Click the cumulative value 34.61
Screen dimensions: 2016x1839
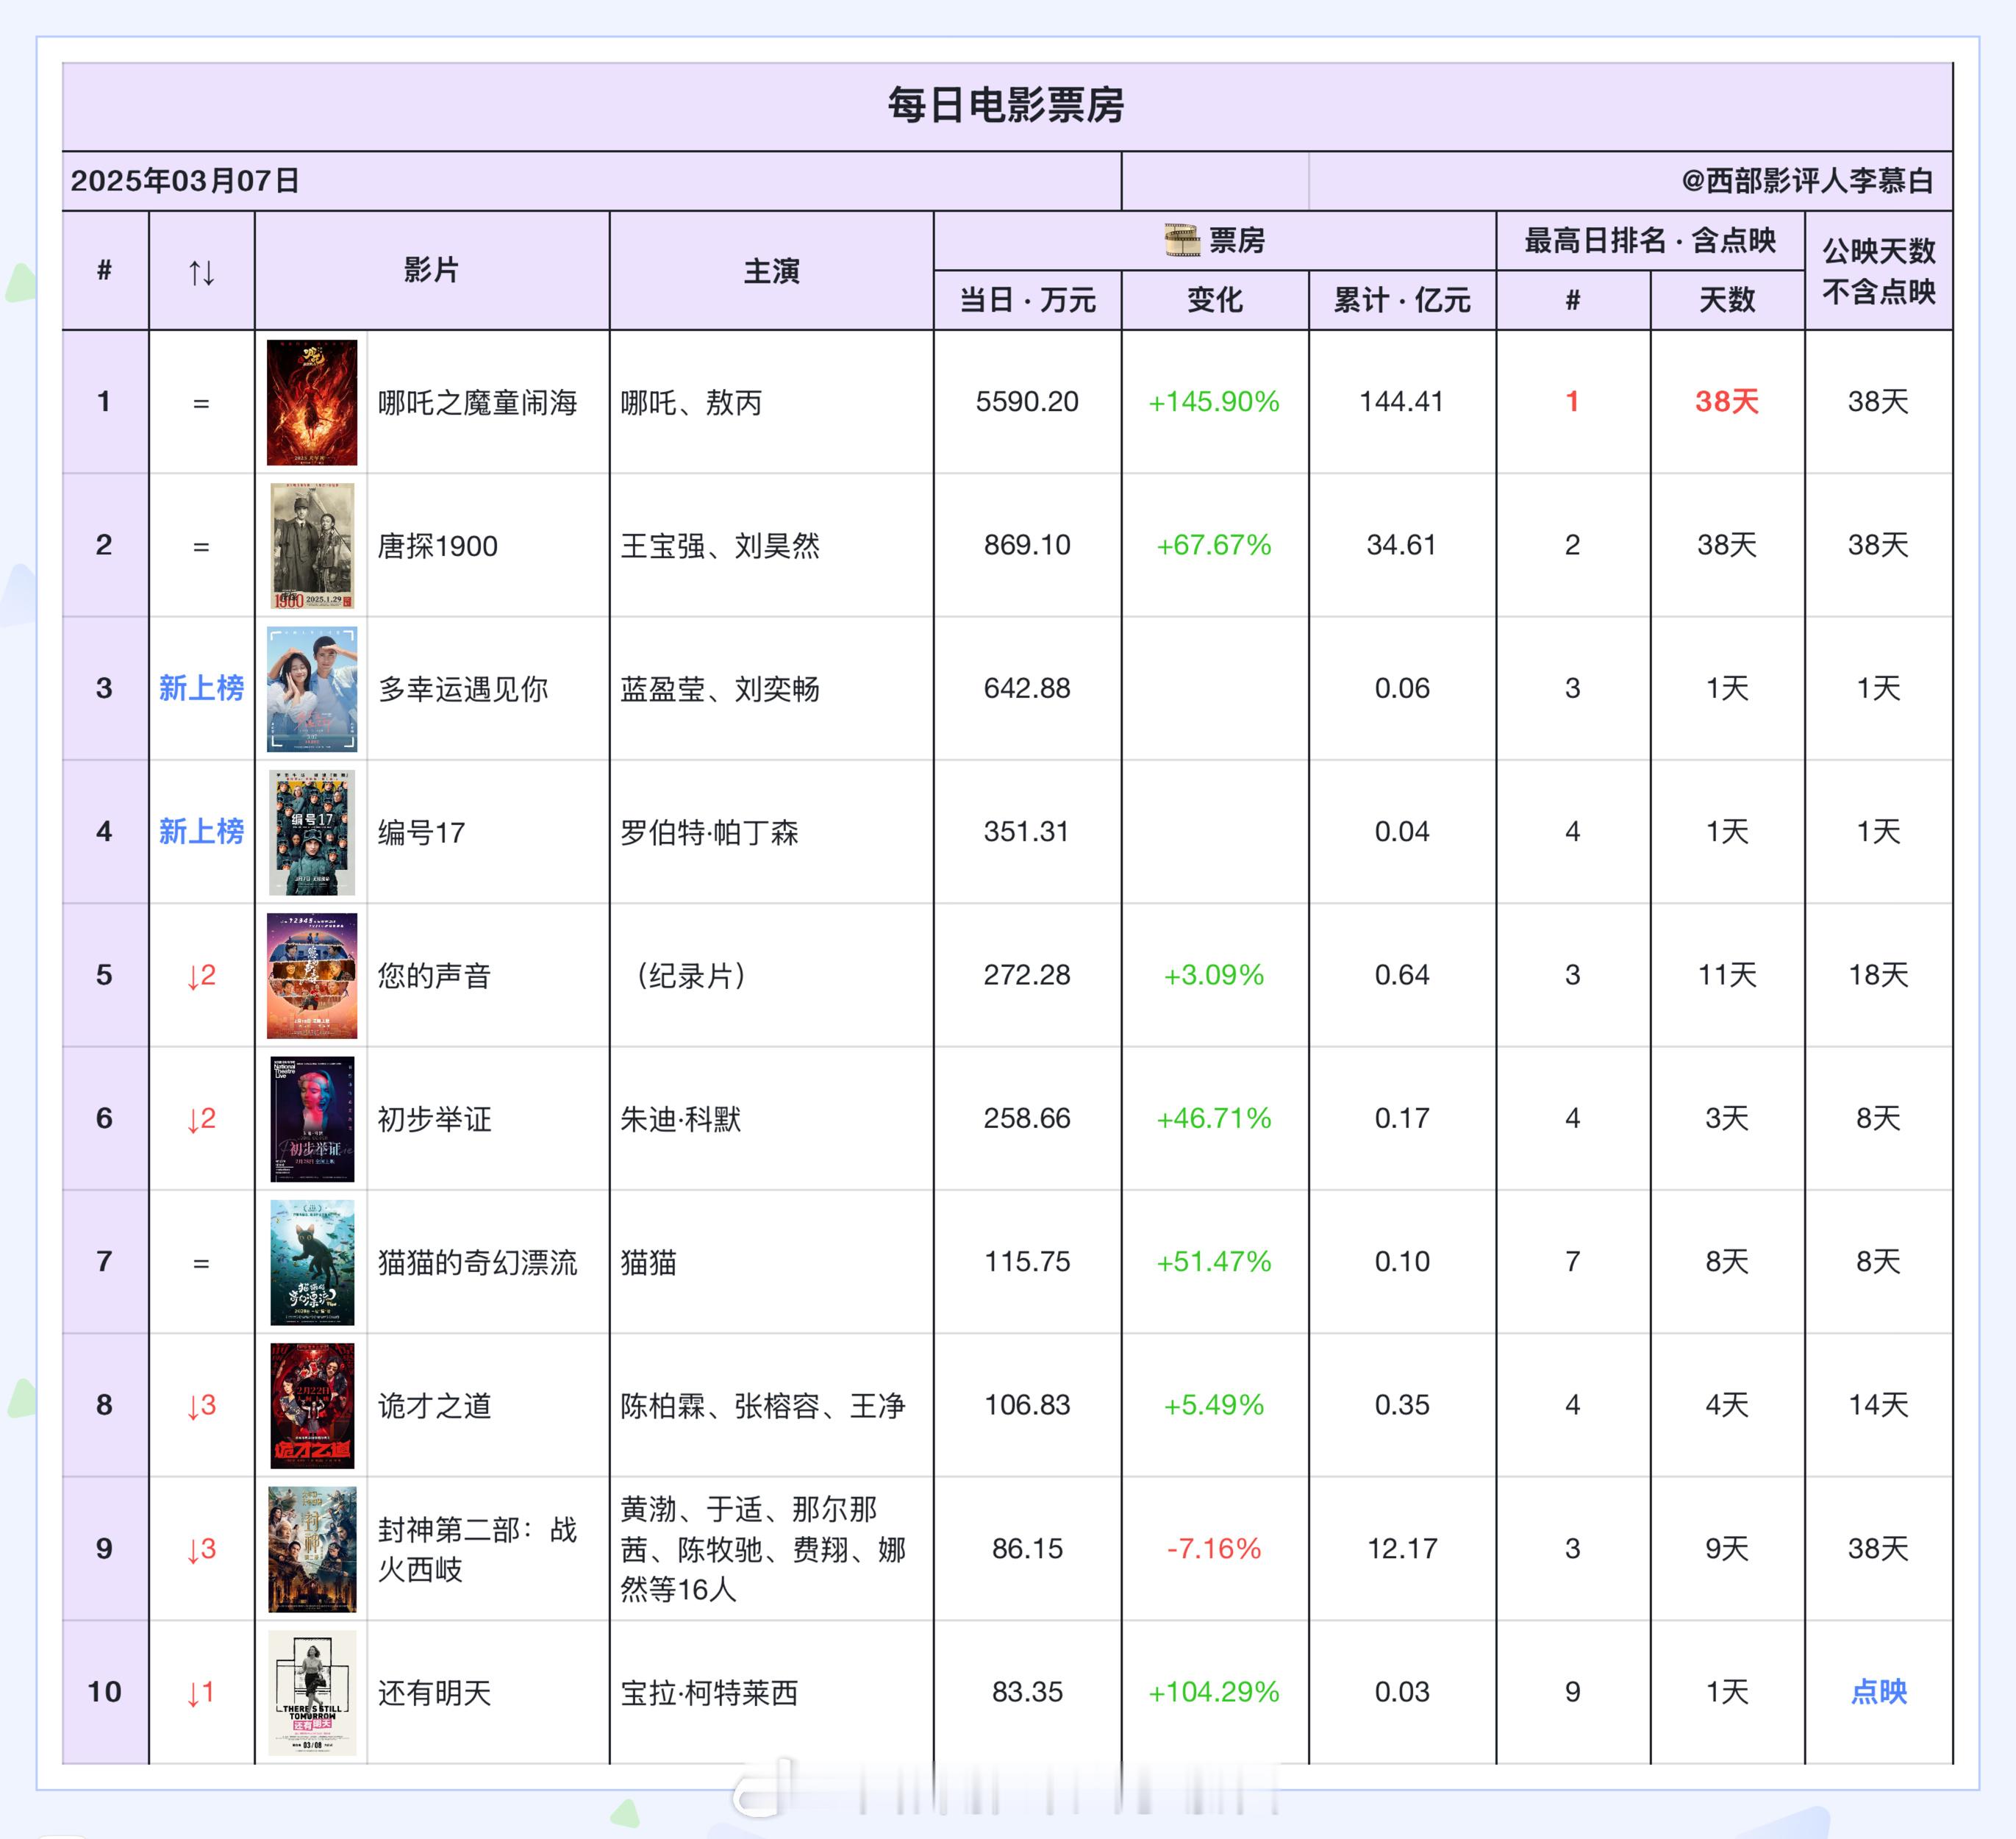pos(1402,545)
